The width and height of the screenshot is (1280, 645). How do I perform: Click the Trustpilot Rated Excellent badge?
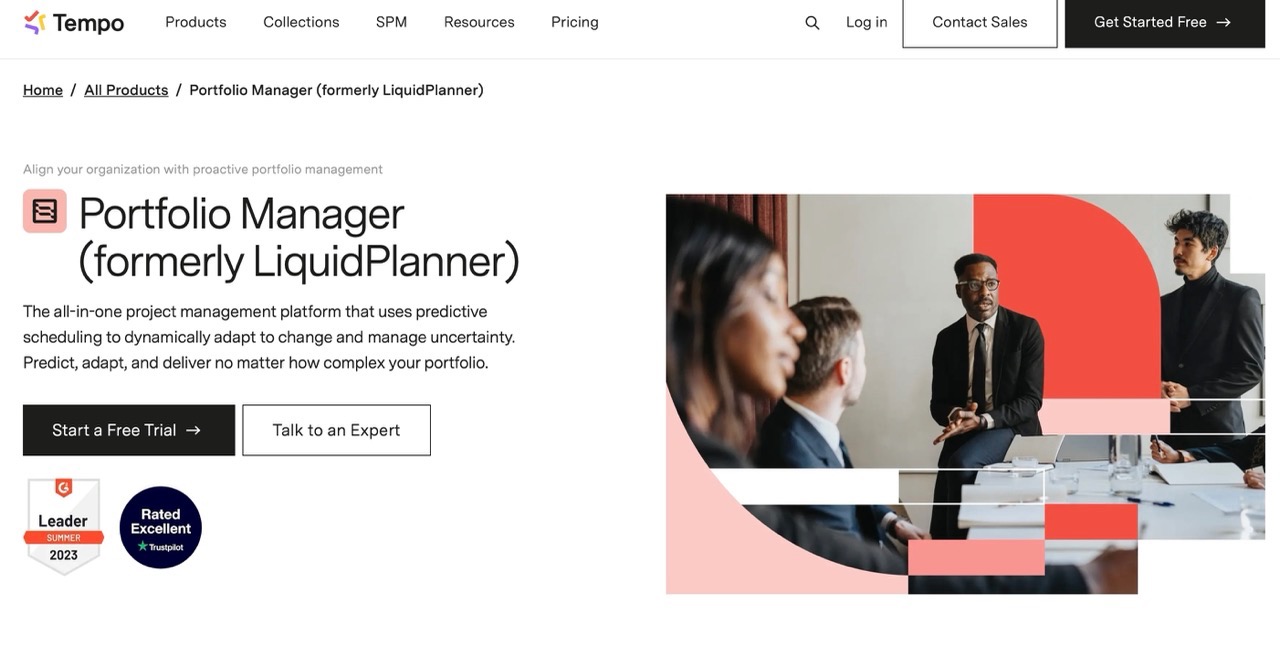pyautogui.click(x=160, y=527)
